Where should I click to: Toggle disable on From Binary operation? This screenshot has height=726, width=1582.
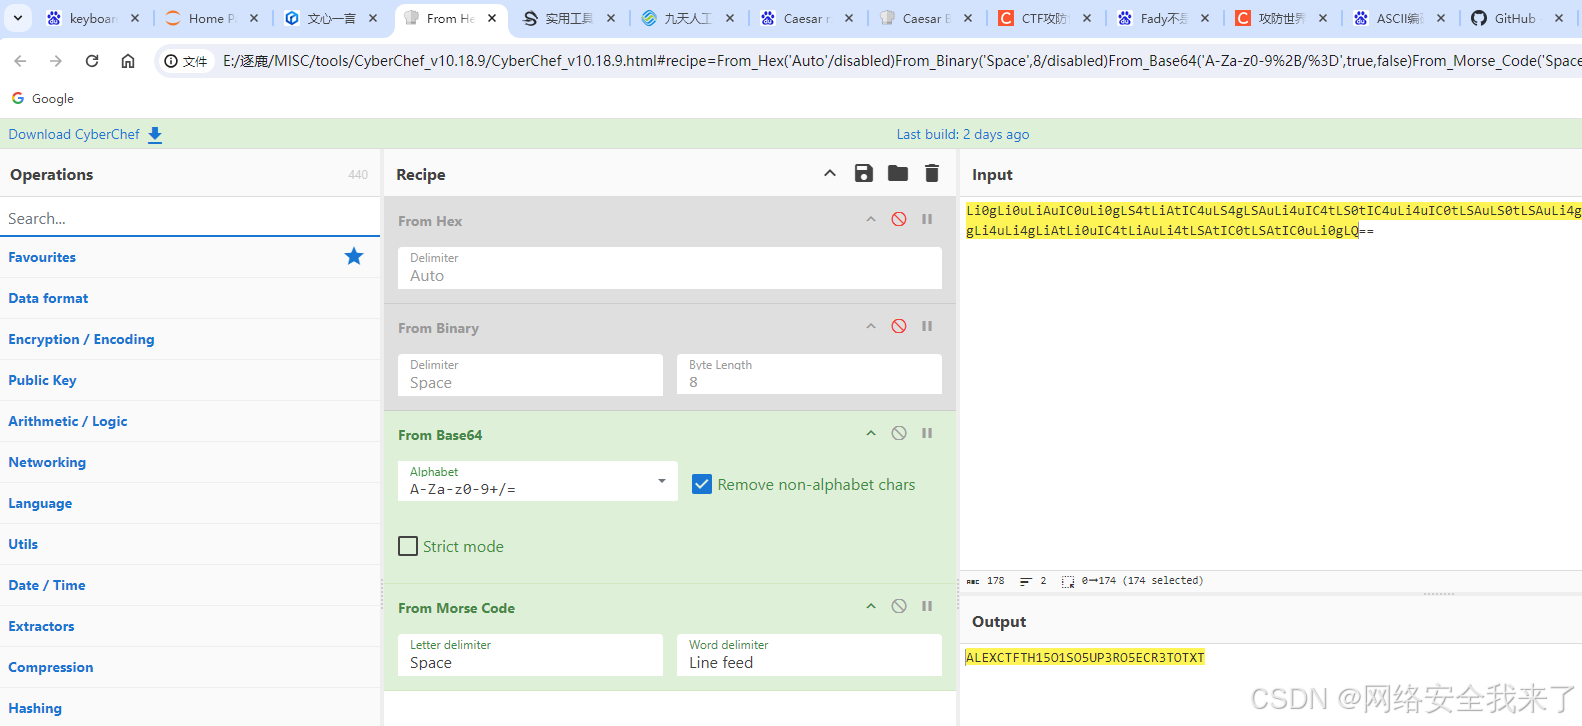click(x=899, y=326)
